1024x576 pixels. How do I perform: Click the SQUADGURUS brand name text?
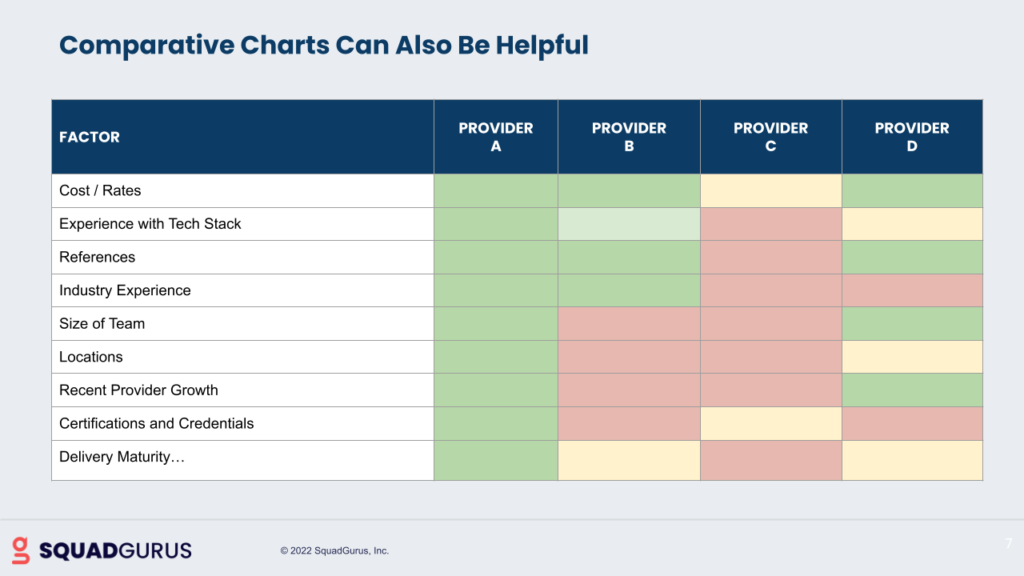pos(115,550)
